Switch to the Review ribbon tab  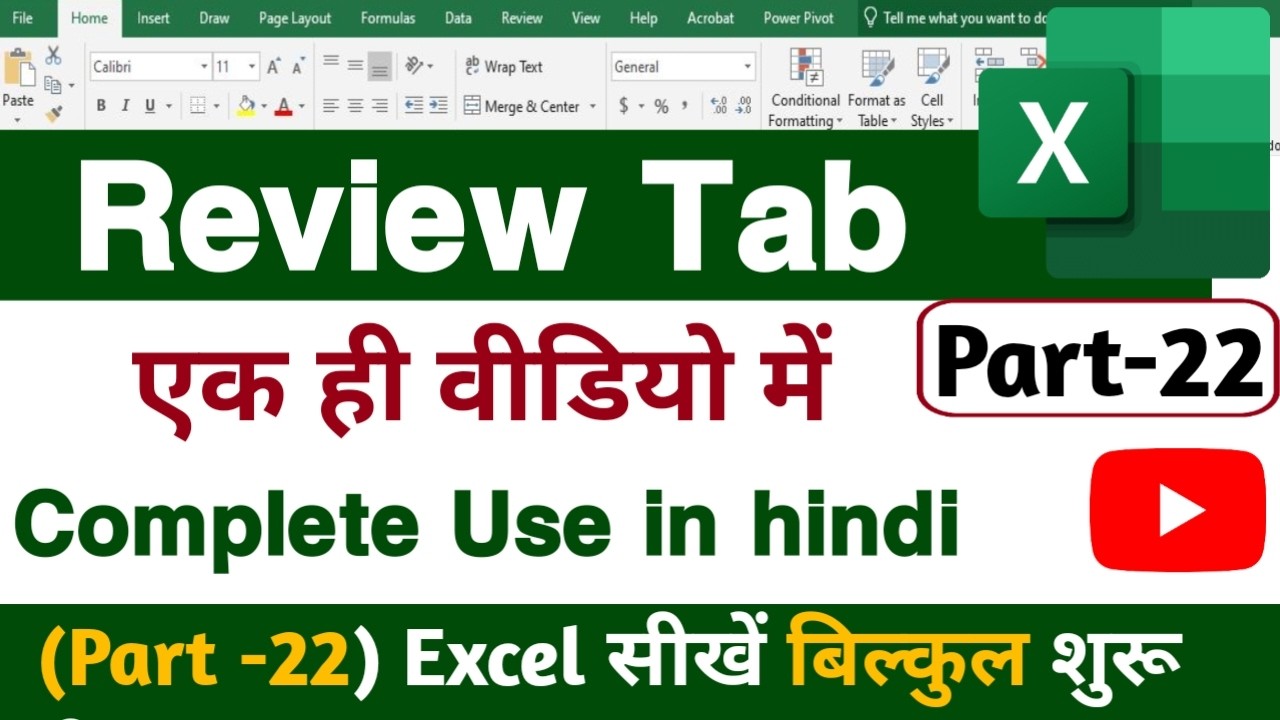coord(522,18)
